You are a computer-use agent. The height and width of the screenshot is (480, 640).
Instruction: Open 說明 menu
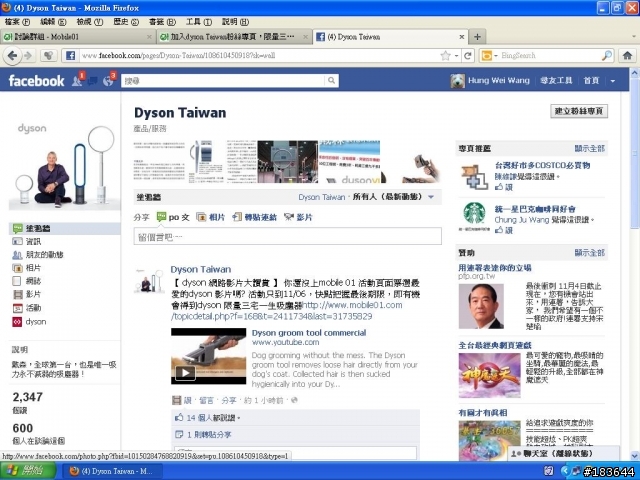235,22
